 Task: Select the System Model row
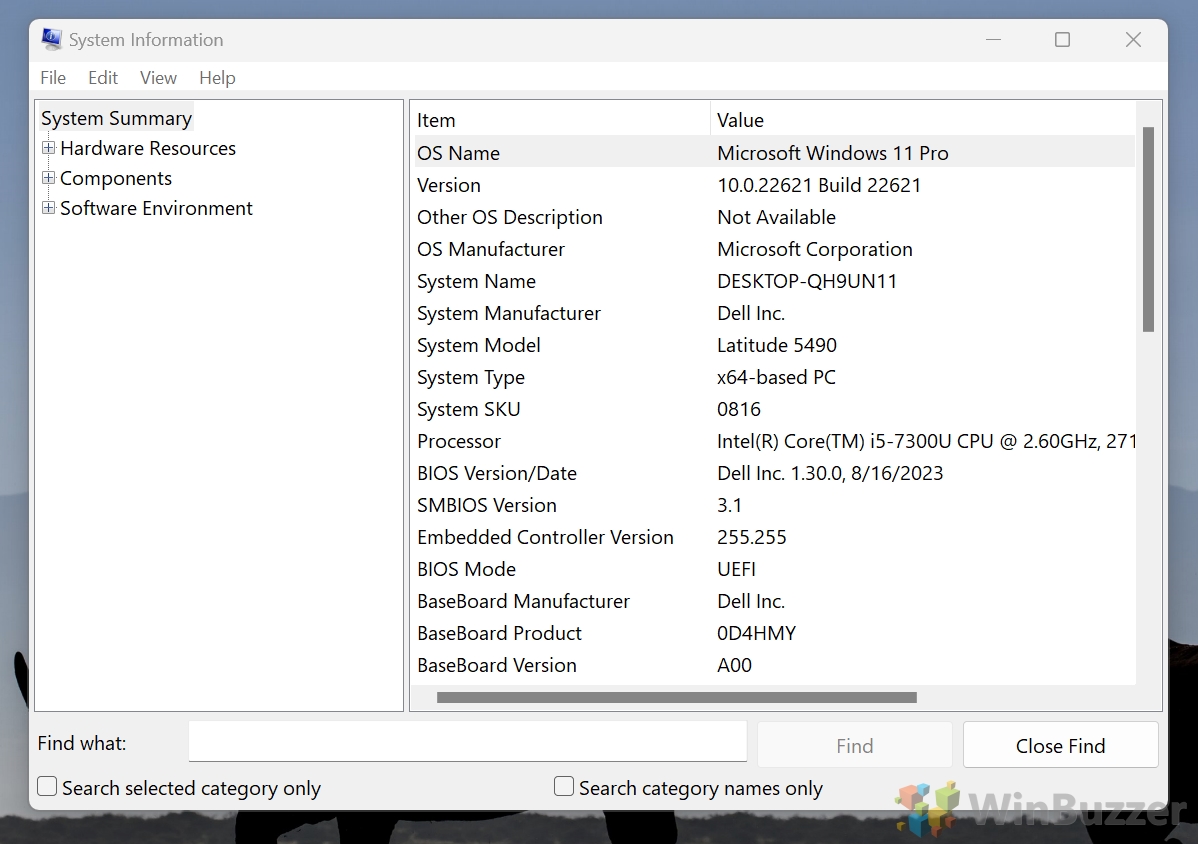[775, 345]
